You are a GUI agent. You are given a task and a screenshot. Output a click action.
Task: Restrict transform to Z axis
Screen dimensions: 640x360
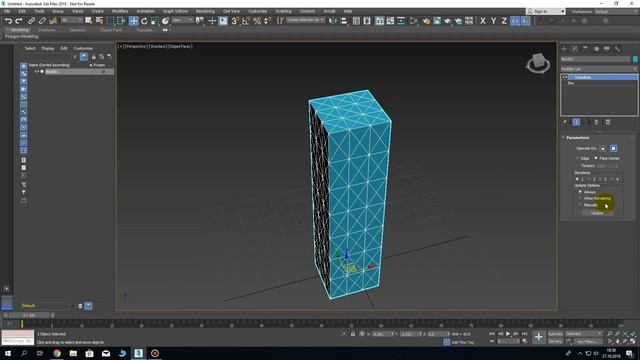504,21
